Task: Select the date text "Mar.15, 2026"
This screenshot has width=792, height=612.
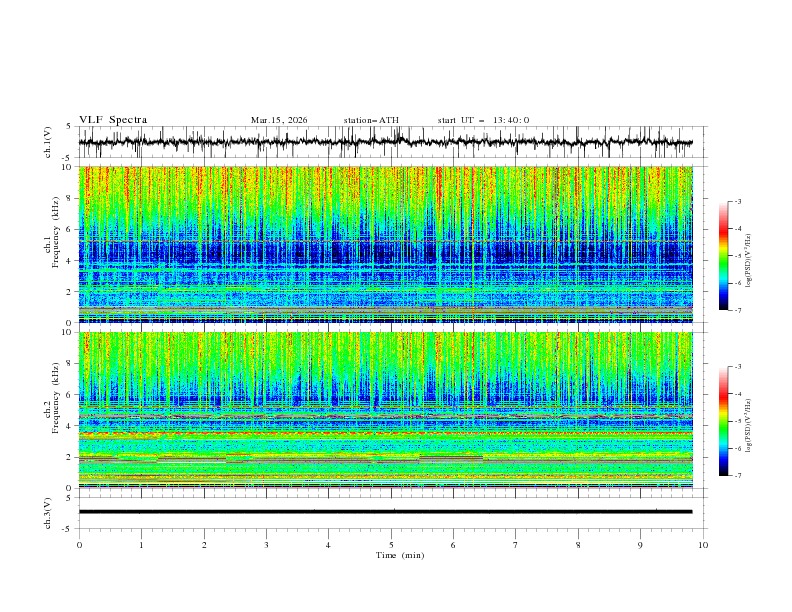Action: point(279,120)
